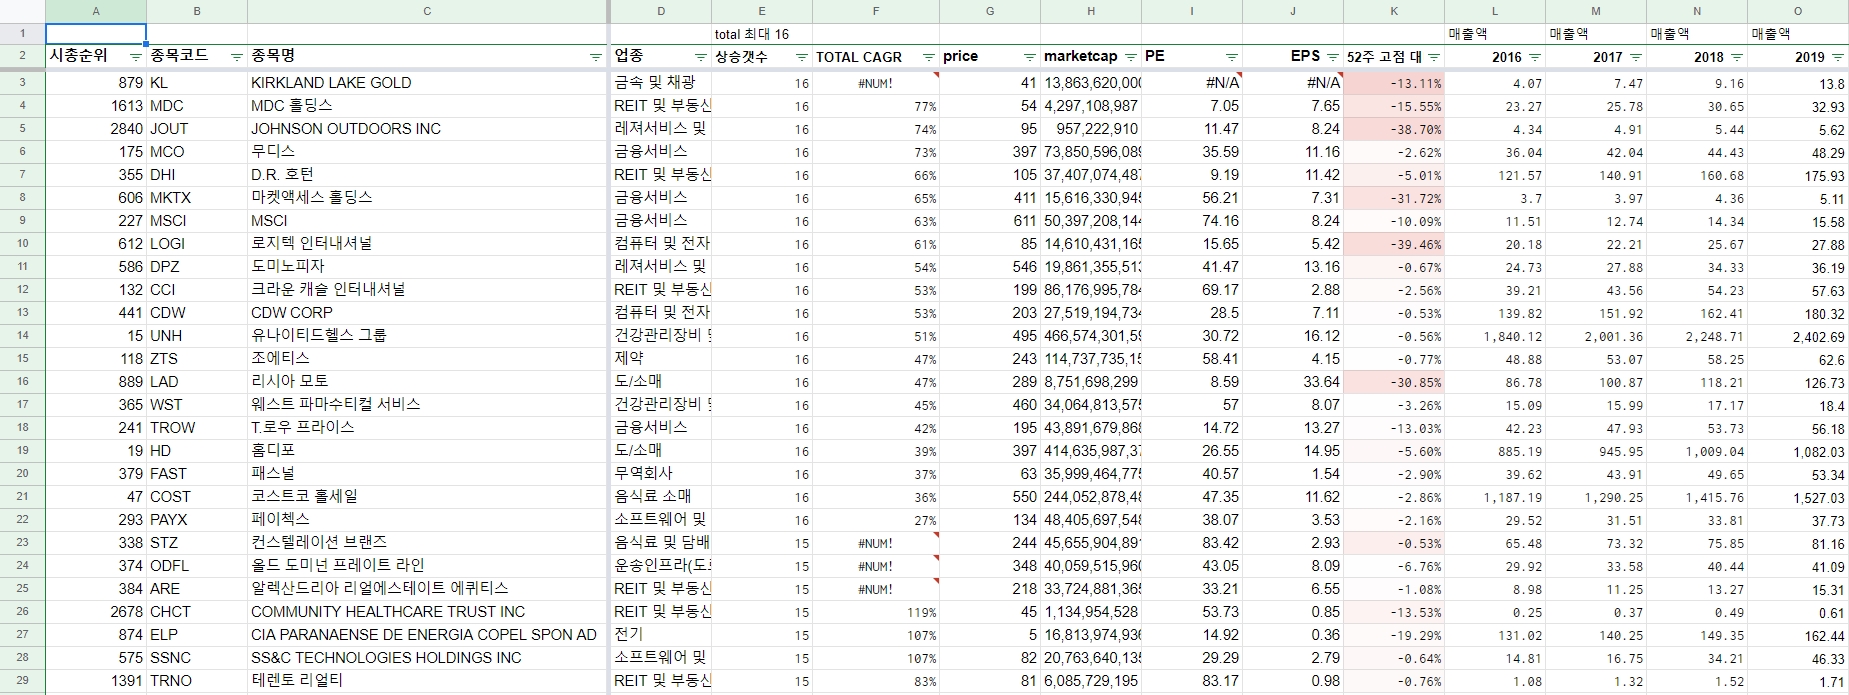
Task: Click cell 'total 최대 16'
Action: click(761, 34)
